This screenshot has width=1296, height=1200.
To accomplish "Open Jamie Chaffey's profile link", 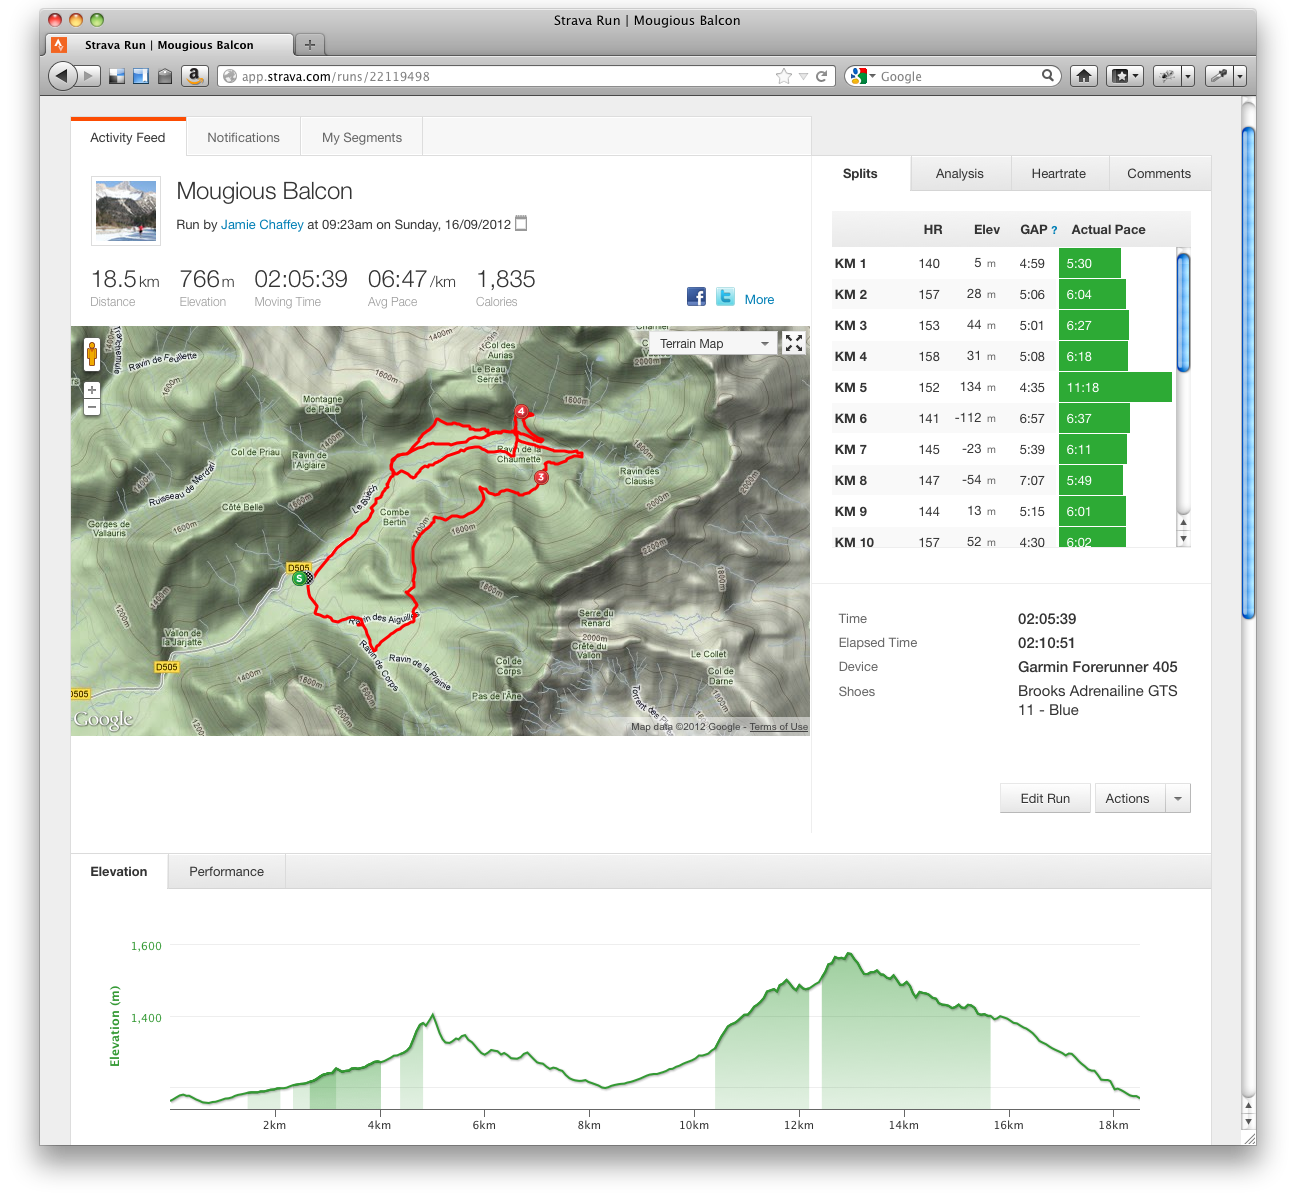I will [262, 225].
